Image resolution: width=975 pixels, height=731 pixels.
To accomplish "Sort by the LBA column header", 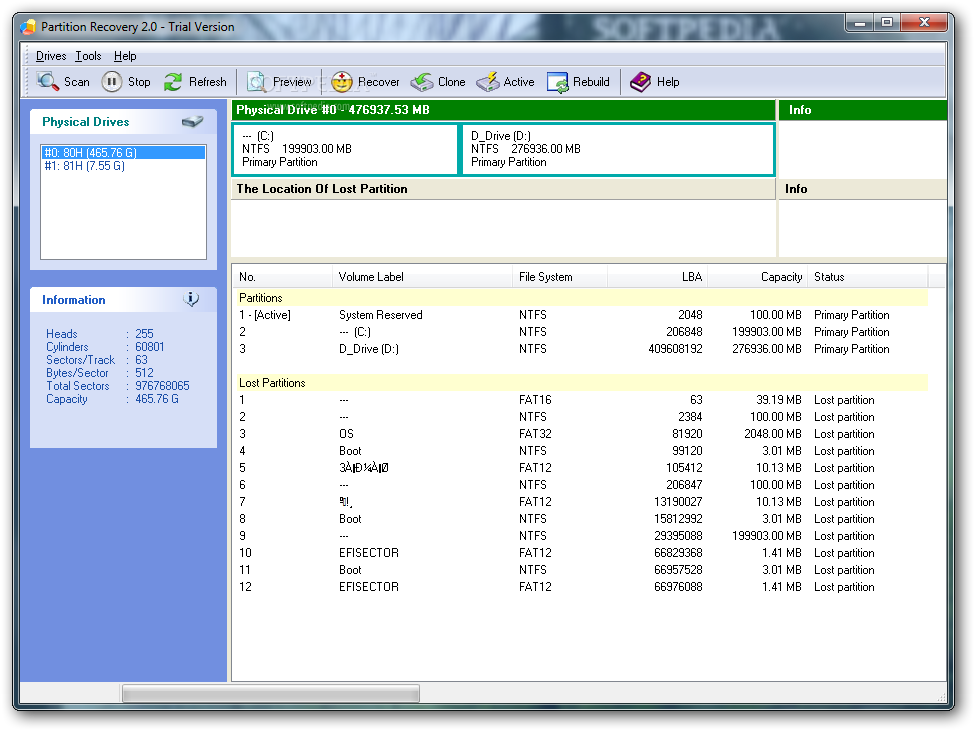I will tap(658, 277).
